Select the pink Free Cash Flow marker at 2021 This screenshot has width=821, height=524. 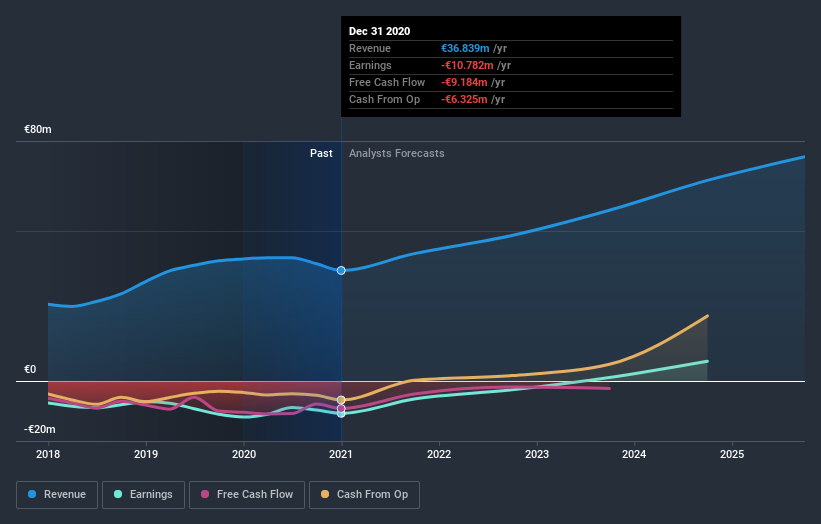341,408
